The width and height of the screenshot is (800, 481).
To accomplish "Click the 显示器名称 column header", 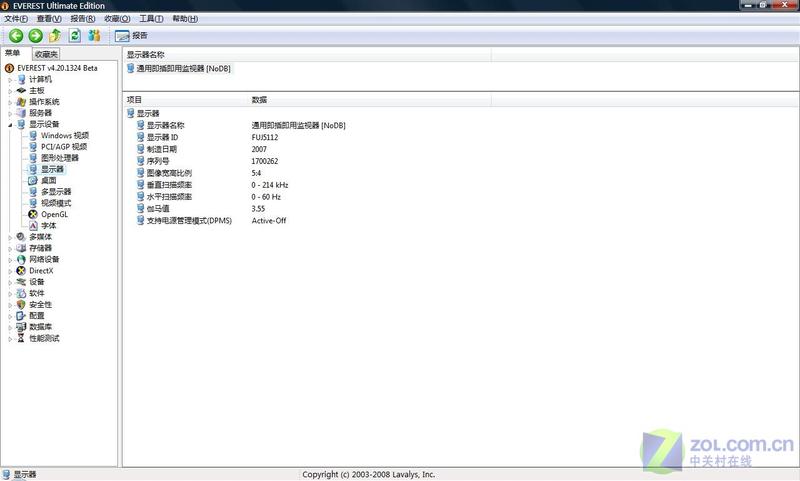I will 307,55.
